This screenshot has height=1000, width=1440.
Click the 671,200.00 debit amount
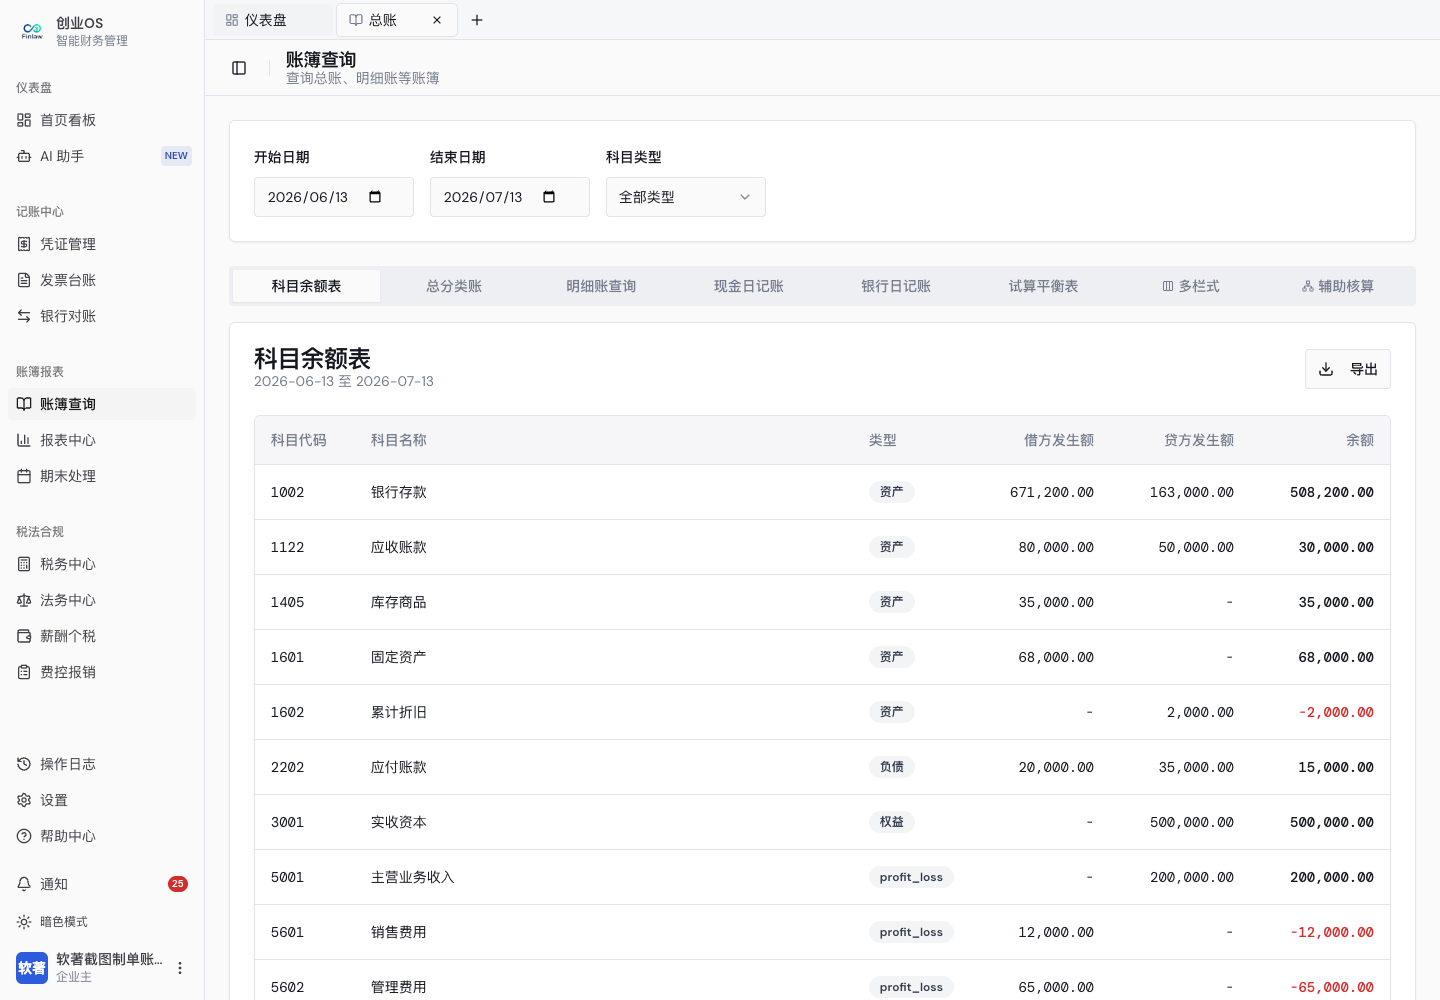pos(1052,492)
